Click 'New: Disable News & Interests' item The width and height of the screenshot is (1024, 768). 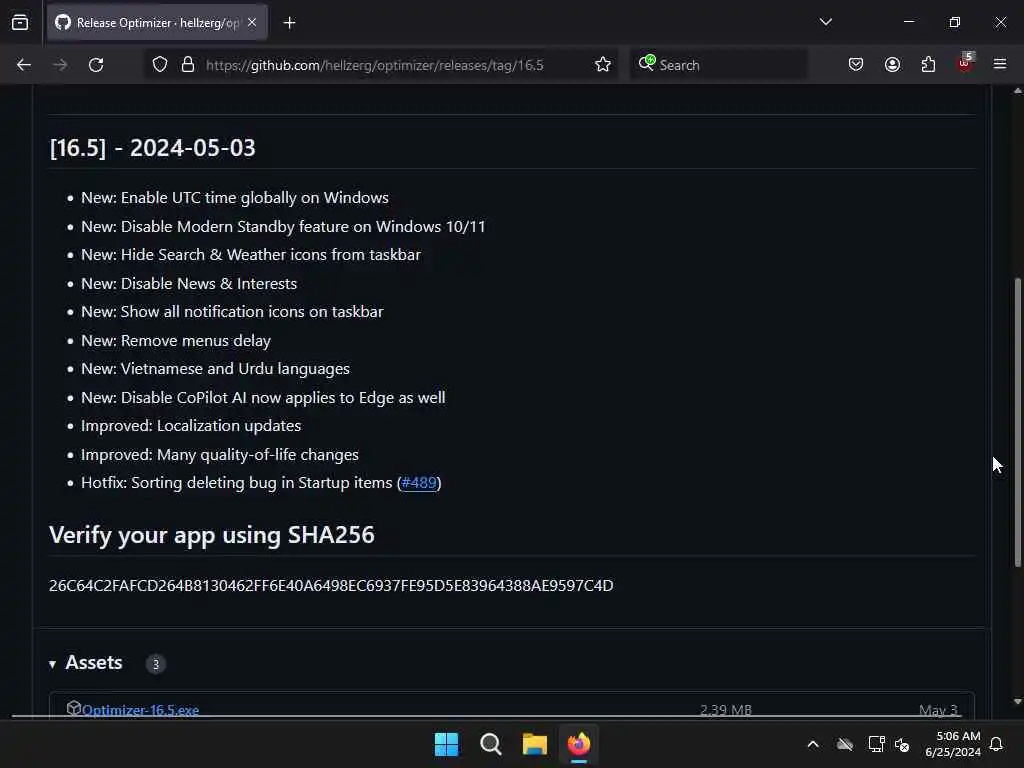[x=189, y=283]
